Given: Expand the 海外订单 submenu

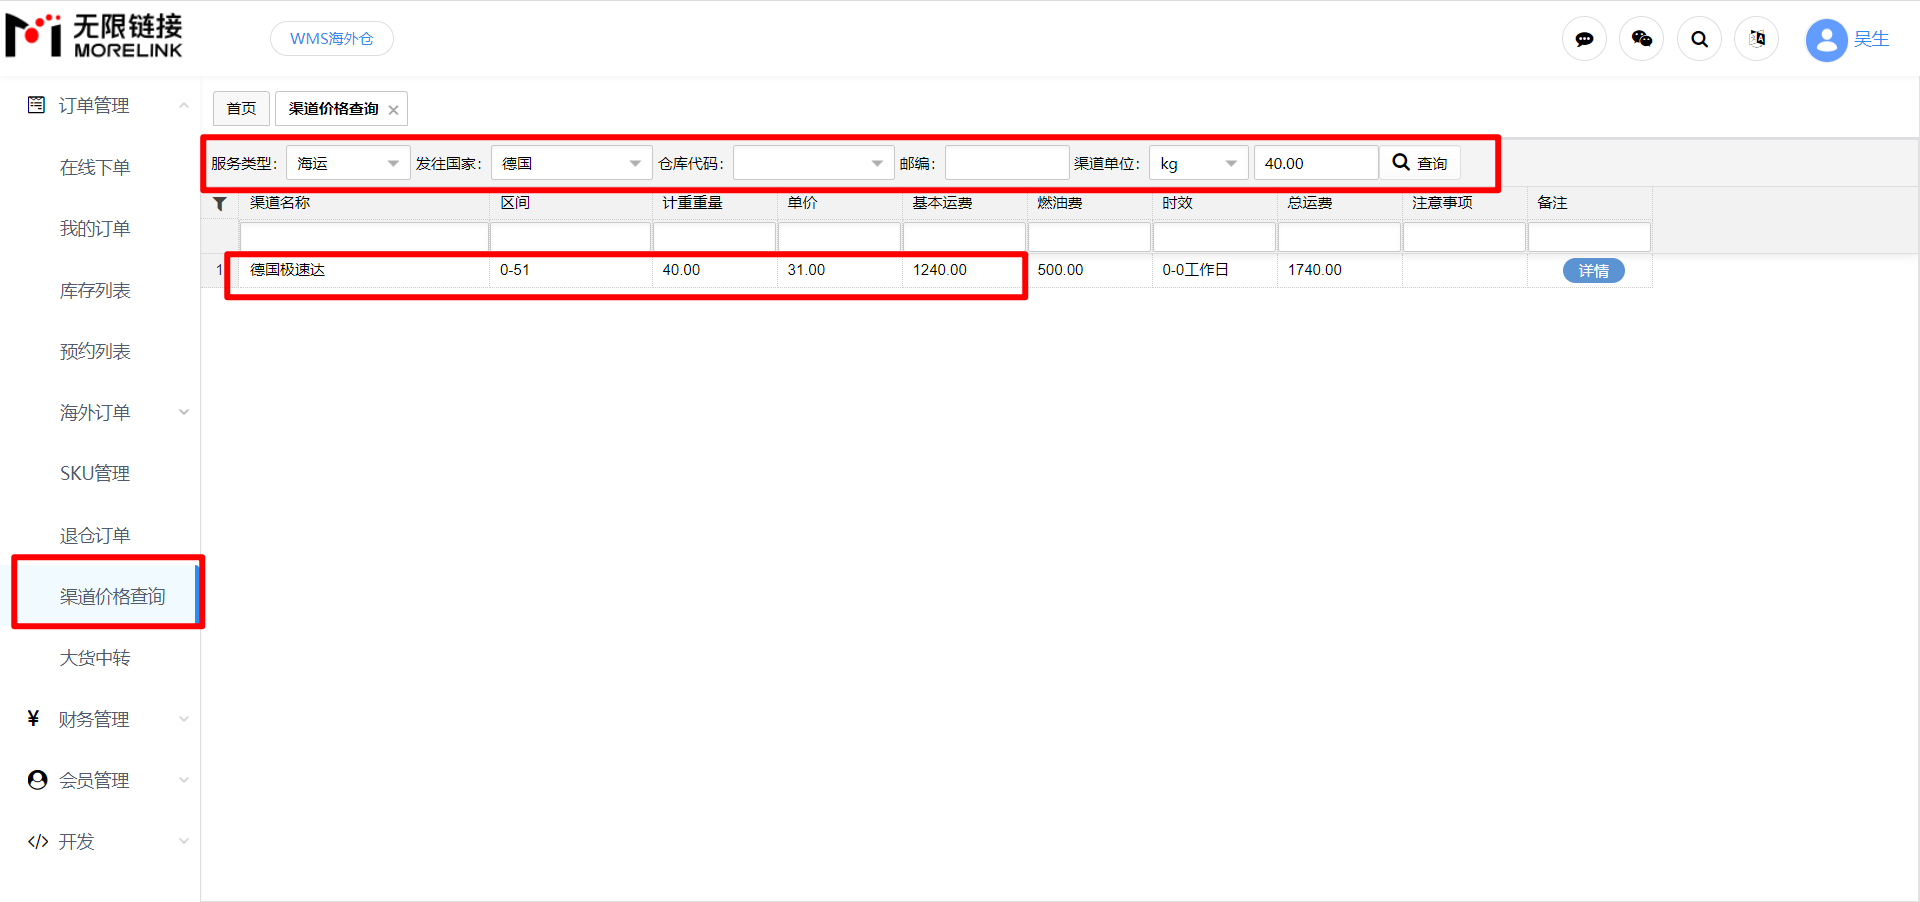Looking at the screenshot, I should coord(184,412).
